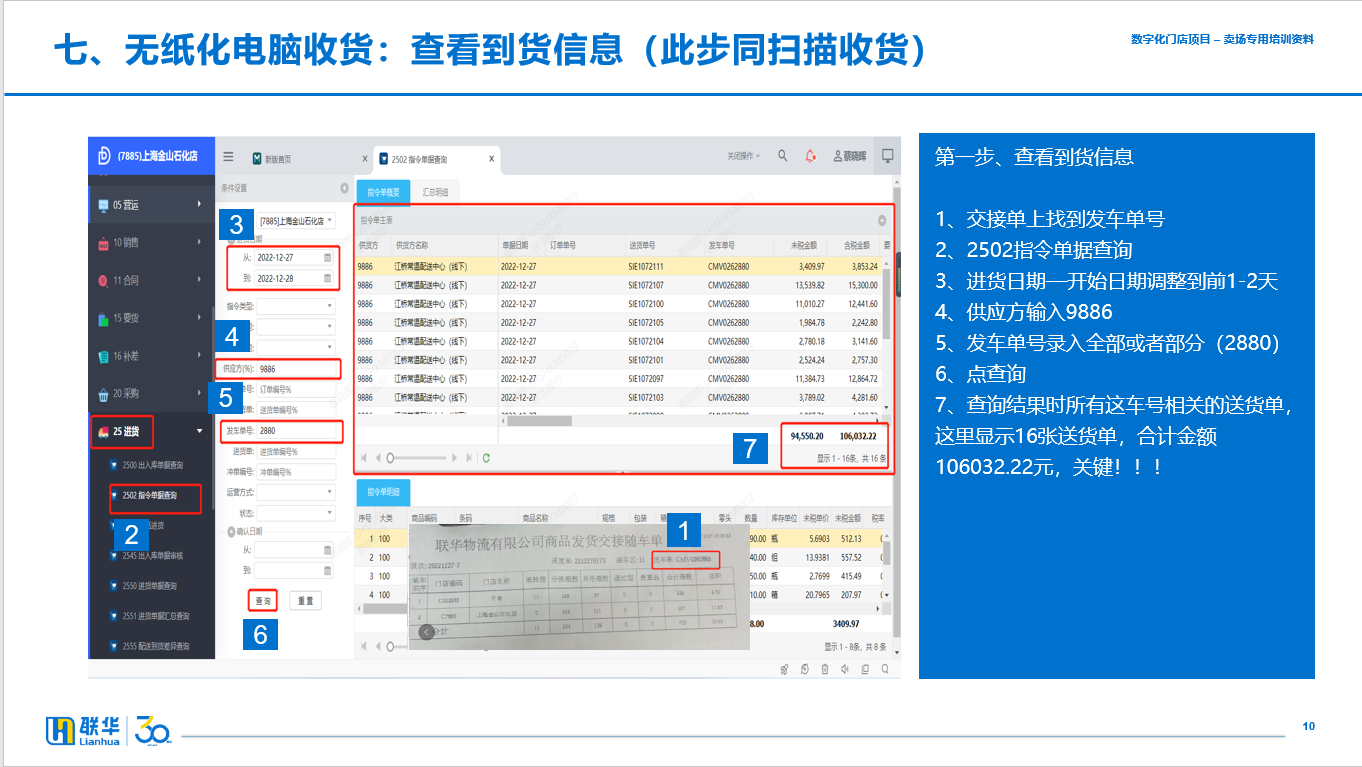Viewport: 1362px width, 767px height.
Task: Click cell SIE1072097 in the grid
Action: coord(646,379)
